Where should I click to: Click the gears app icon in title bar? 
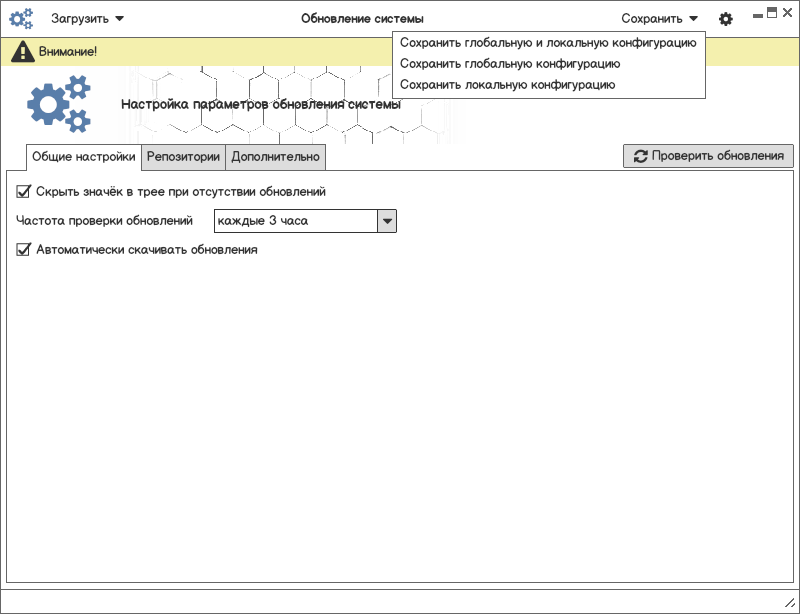pos(21,19)
